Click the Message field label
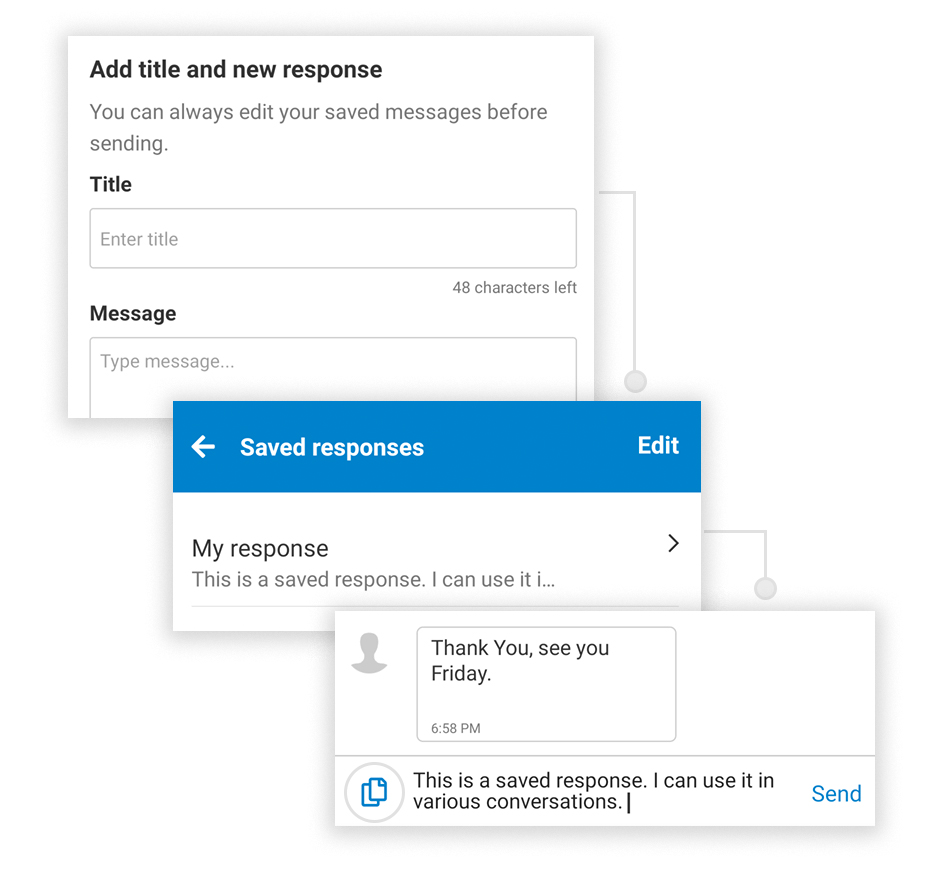The height and width of the screenshot is (876, 927). point(133,314)
